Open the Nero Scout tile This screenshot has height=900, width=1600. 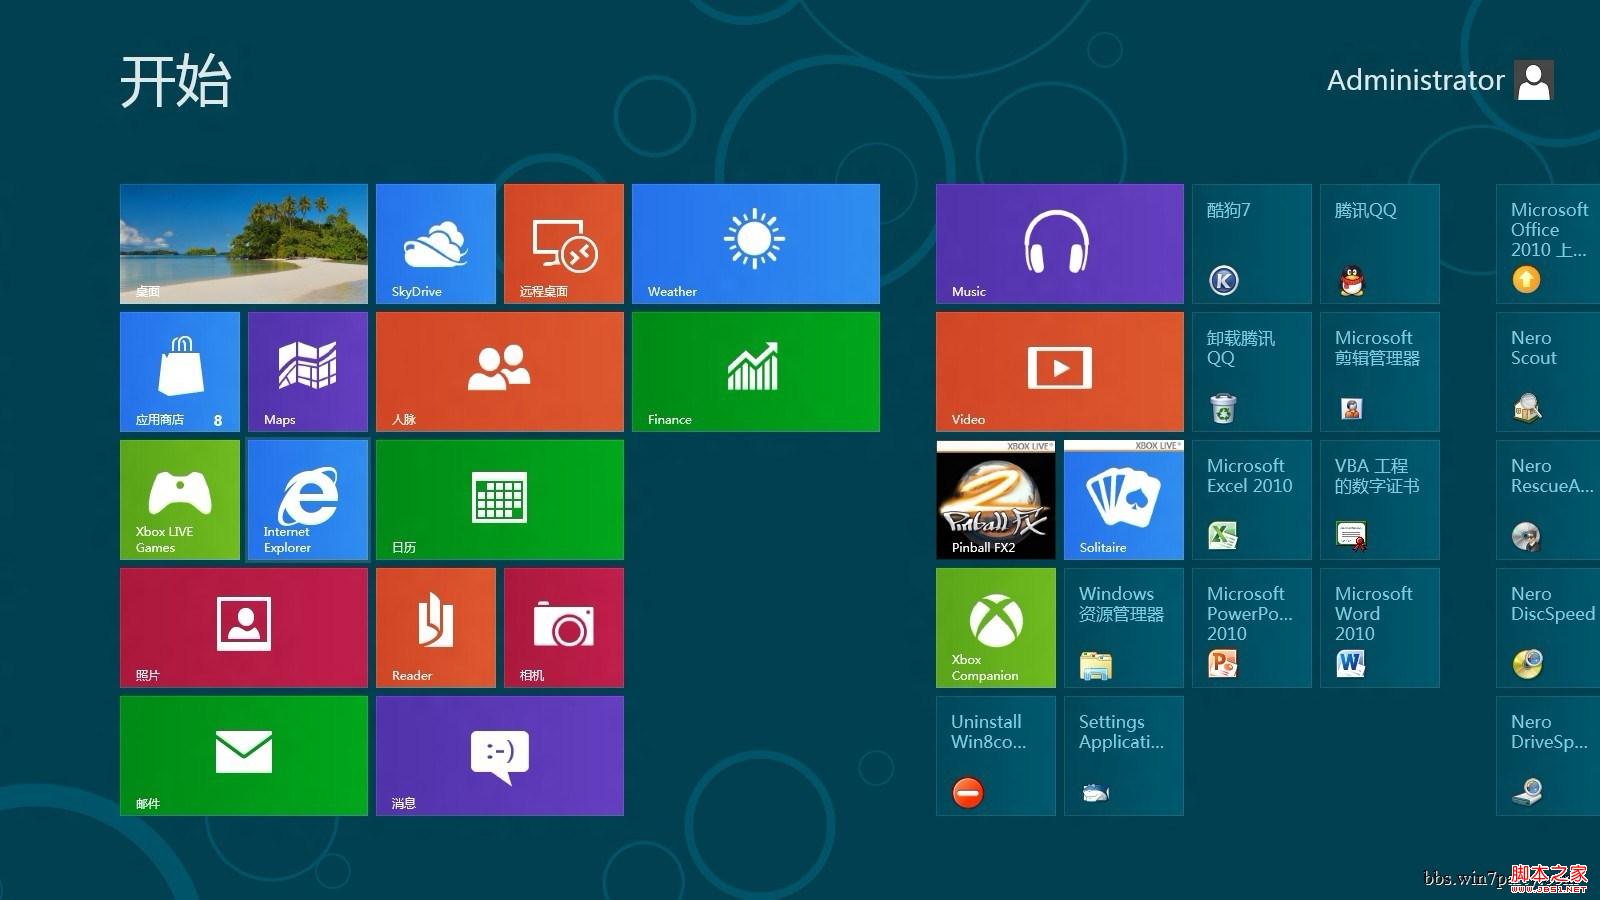[x=1548, y=372]
